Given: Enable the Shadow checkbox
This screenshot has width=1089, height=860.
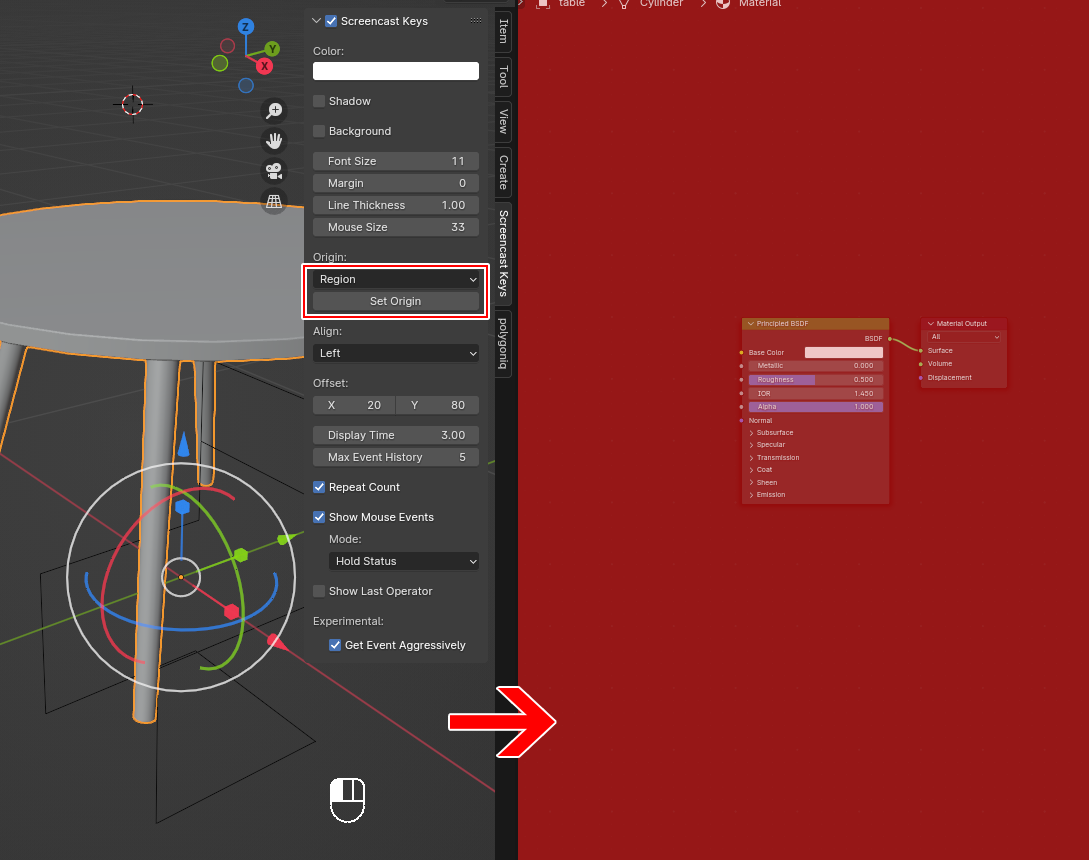Looking at the screenshot, I should [319, 101].
